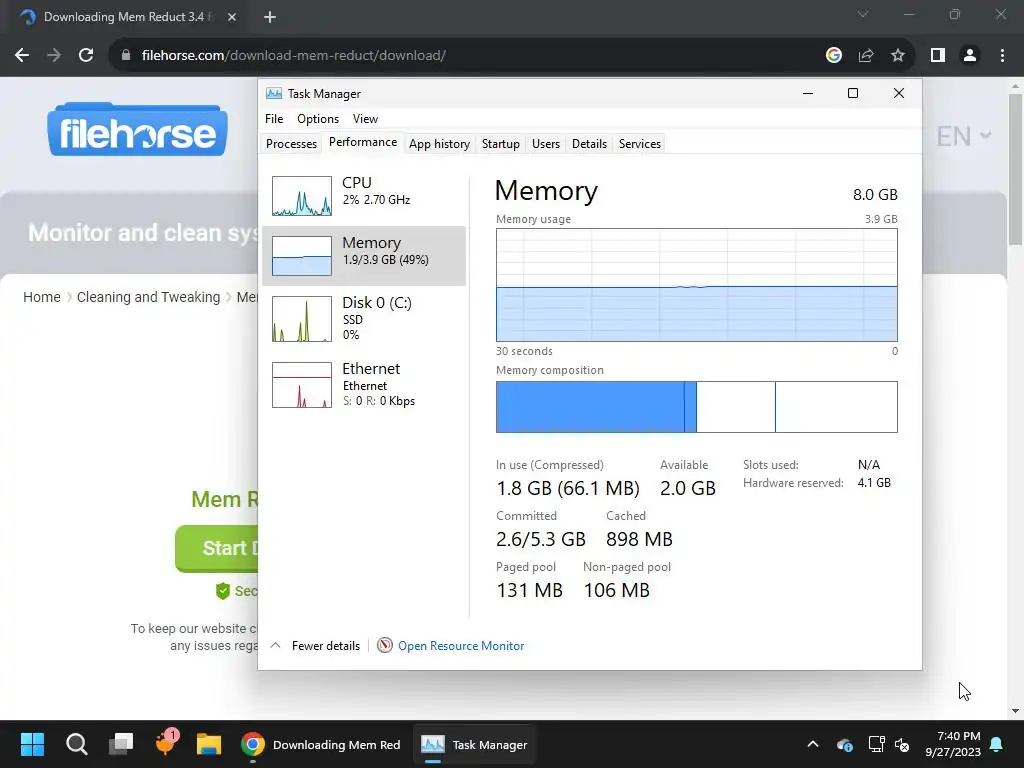Click the Resource Monitor gauge icon

pos(385,645)
